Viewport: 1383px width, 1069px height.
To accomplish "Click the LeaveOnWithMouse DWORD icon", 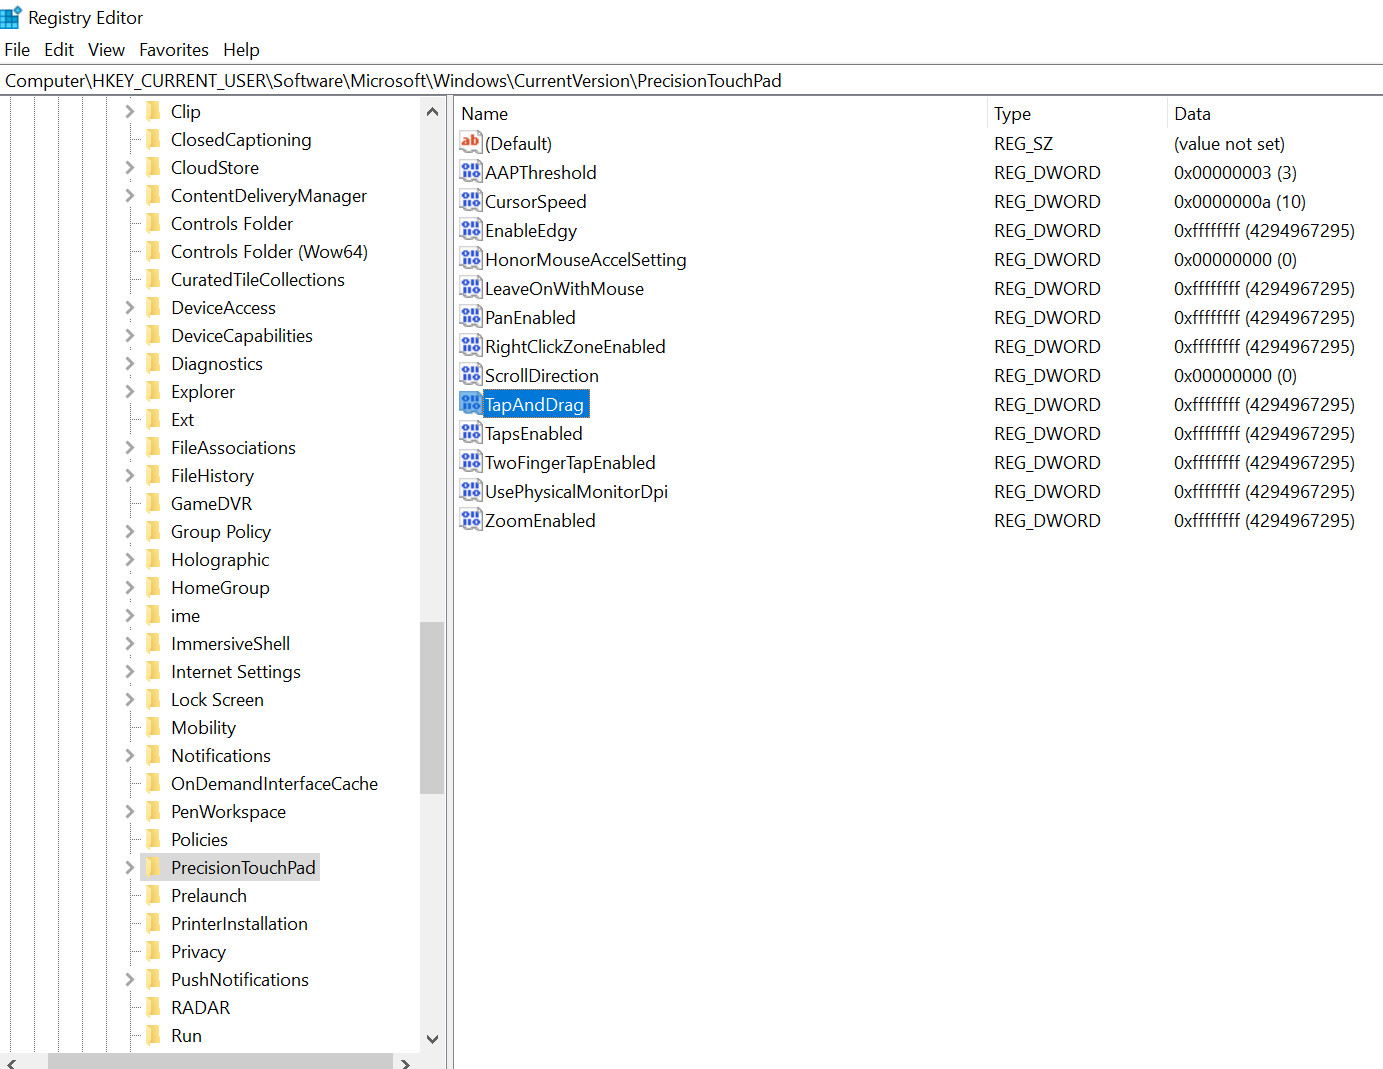I will (471, 288).
